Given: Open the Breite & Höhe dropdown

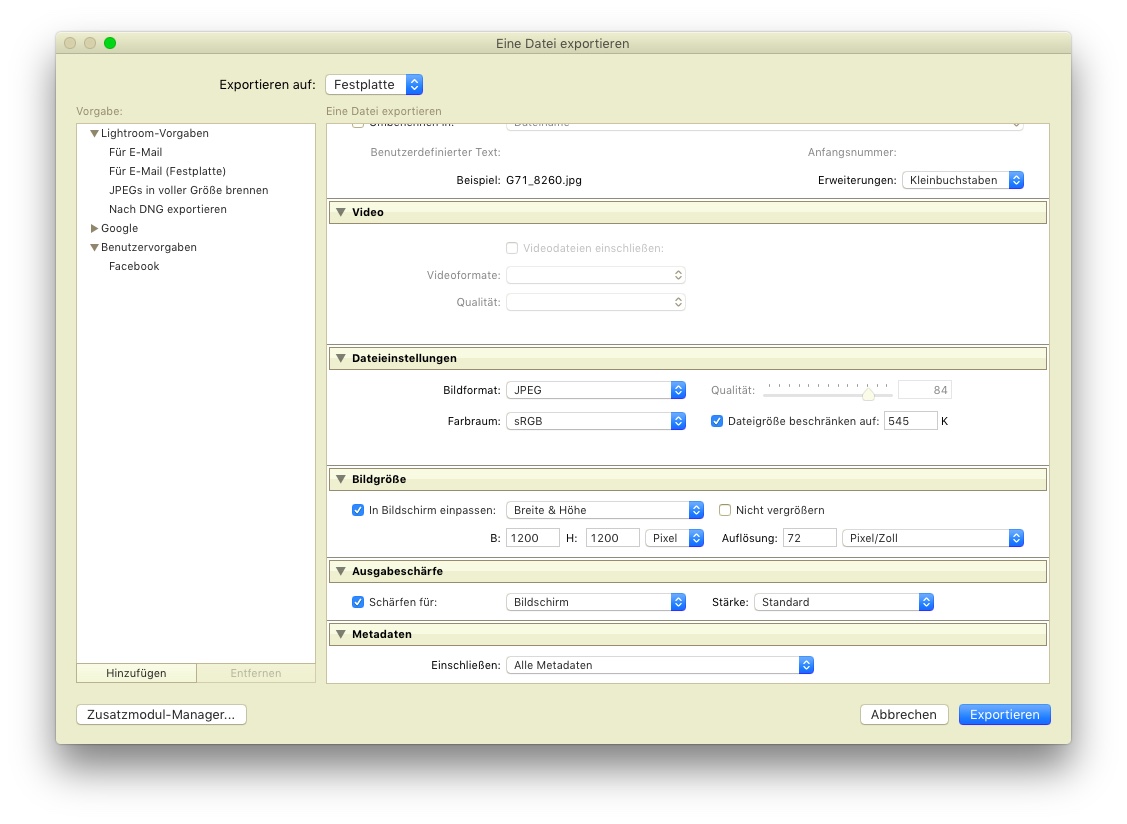Looking at the screenshot, I should point(604,511).
